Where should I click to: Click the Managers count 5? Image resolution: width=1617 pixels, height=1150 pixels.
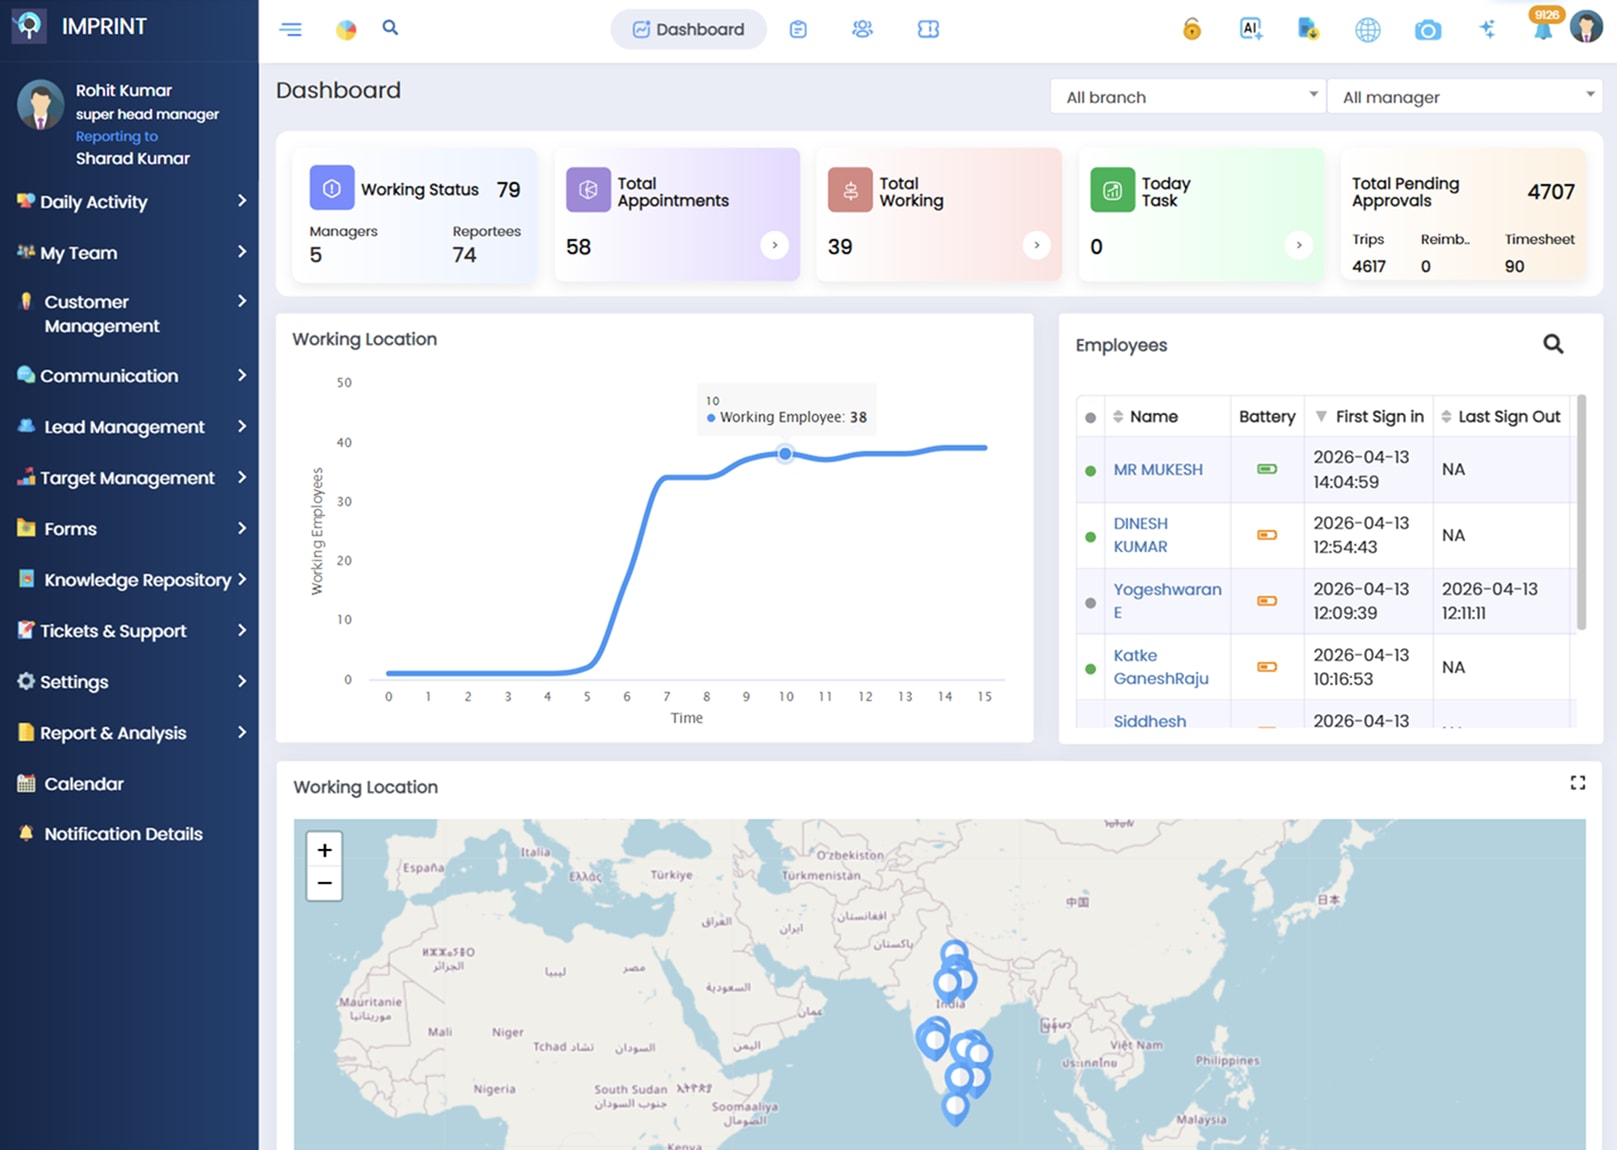(x=316, y=255)
